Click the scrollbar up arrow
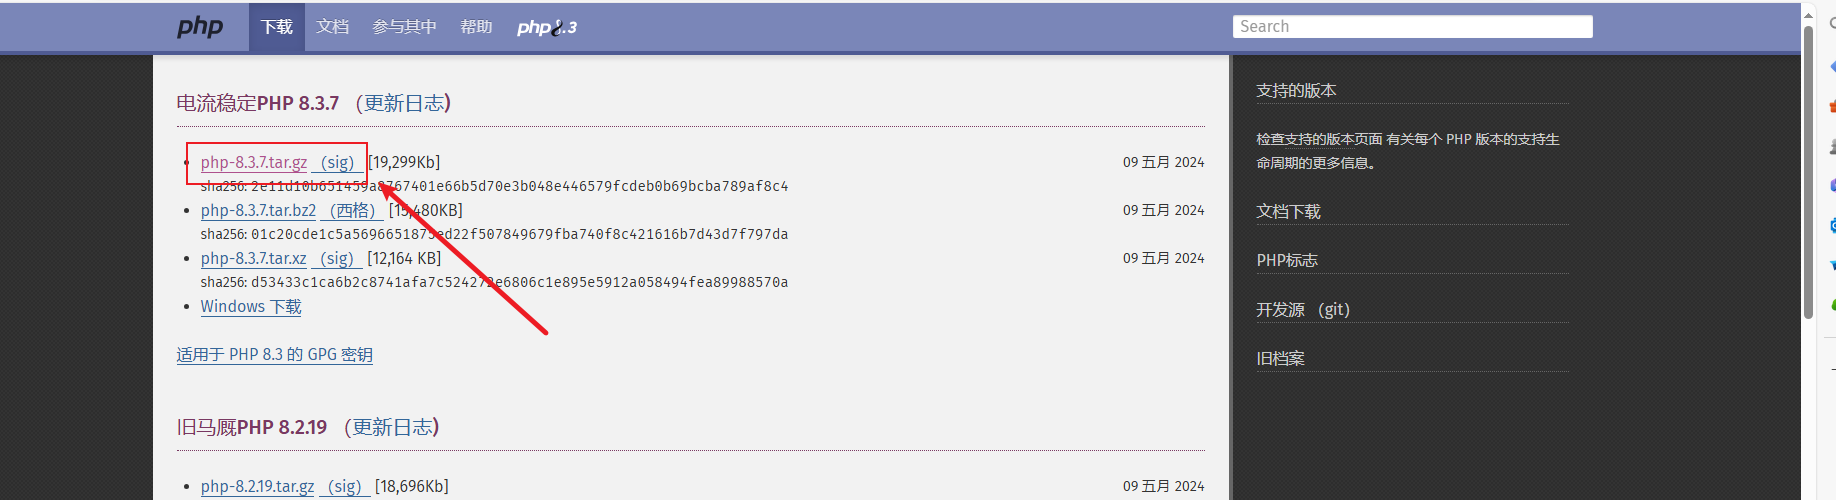 click(x=1808, y=15)
